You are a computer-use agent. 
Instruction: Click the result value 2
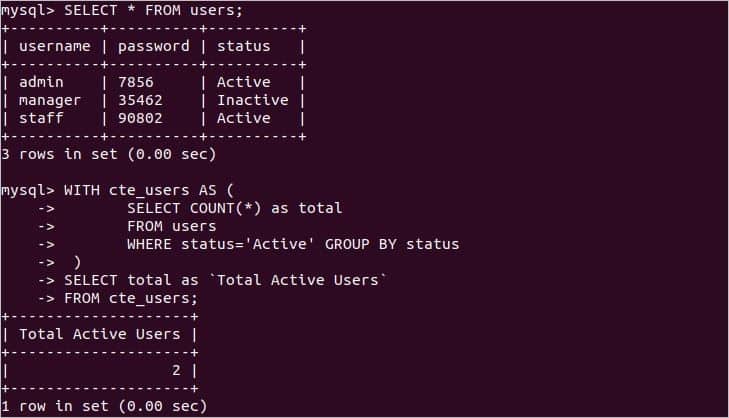(x=176, y=370)
